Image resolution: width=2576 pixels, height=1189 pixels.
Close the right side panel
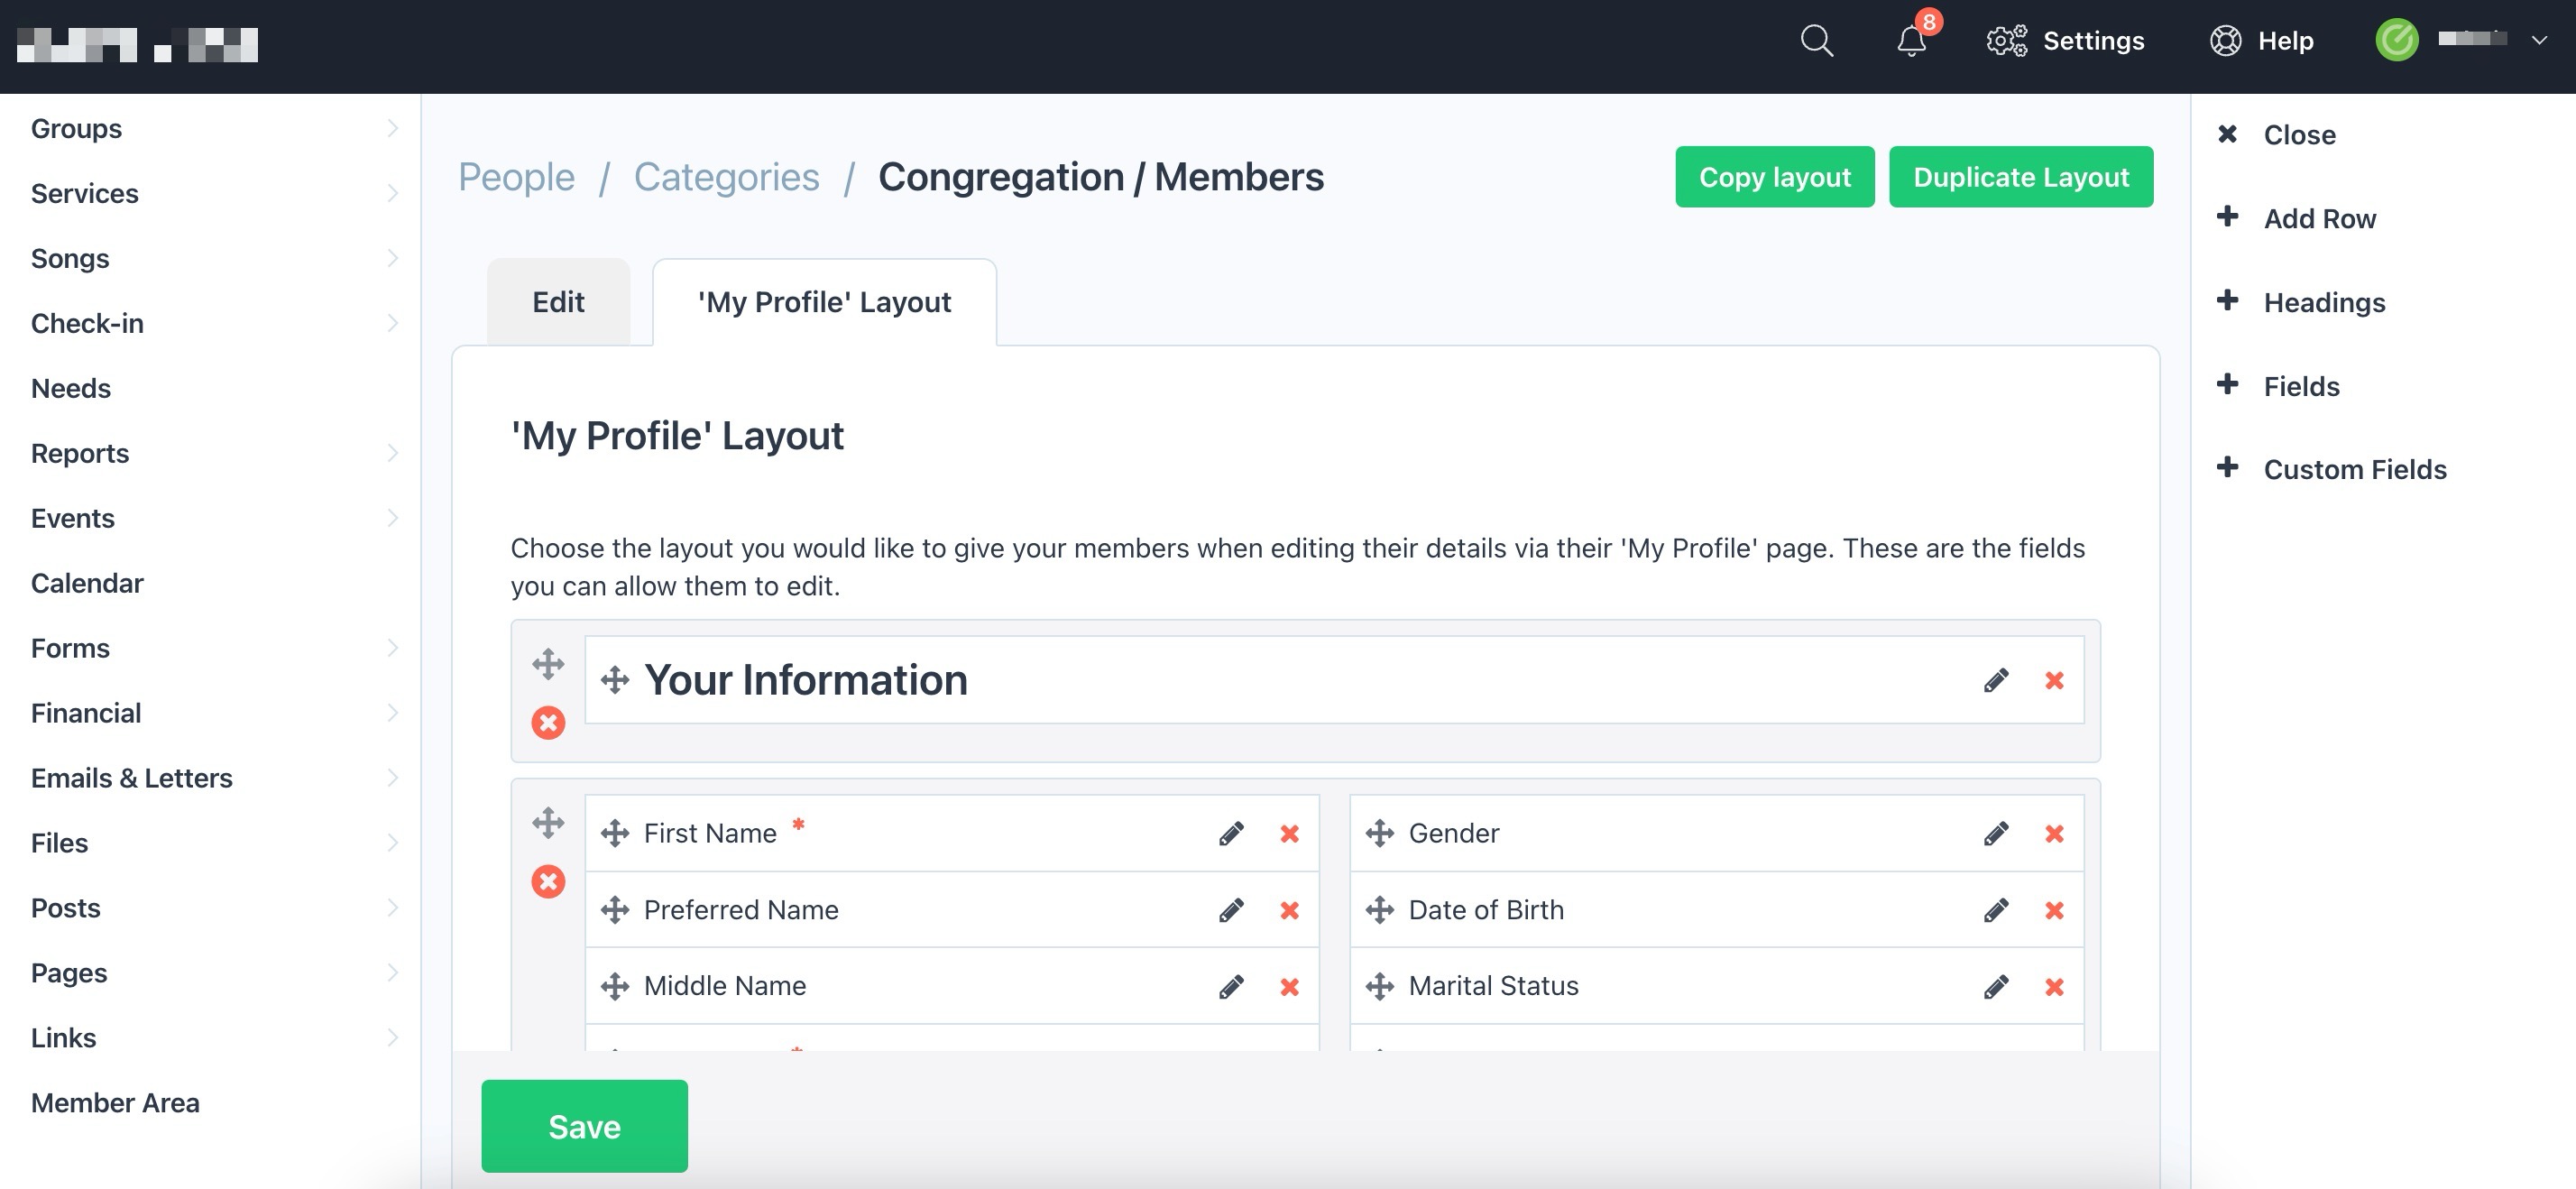(2298, 135)
